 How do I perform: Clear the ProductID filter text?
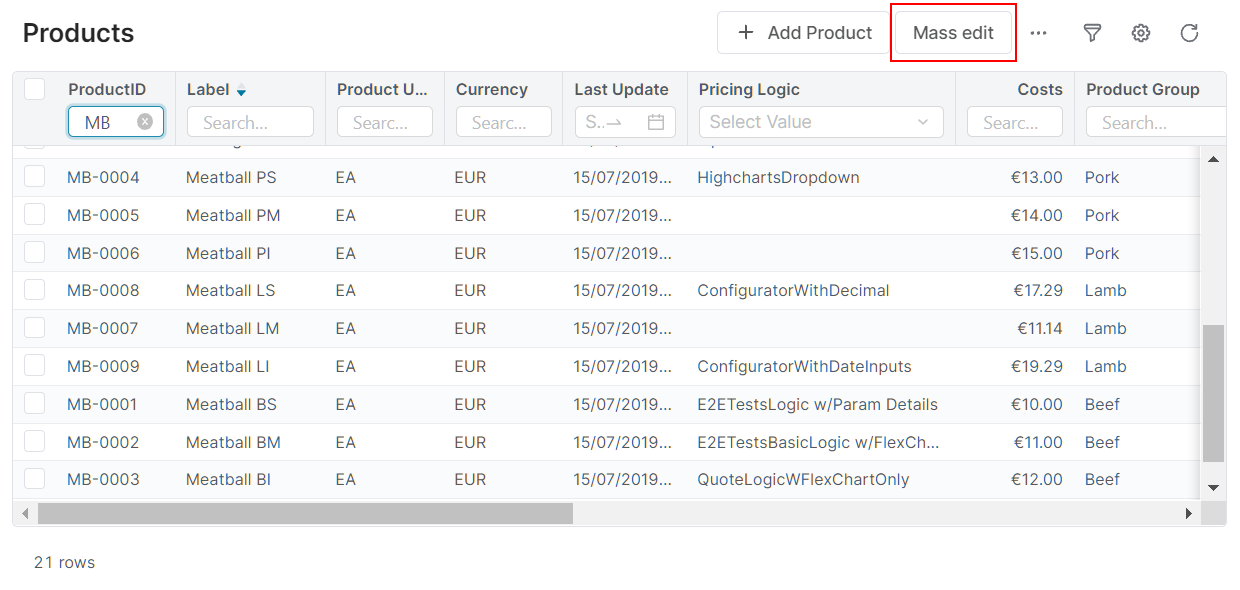tap(145, 122)
